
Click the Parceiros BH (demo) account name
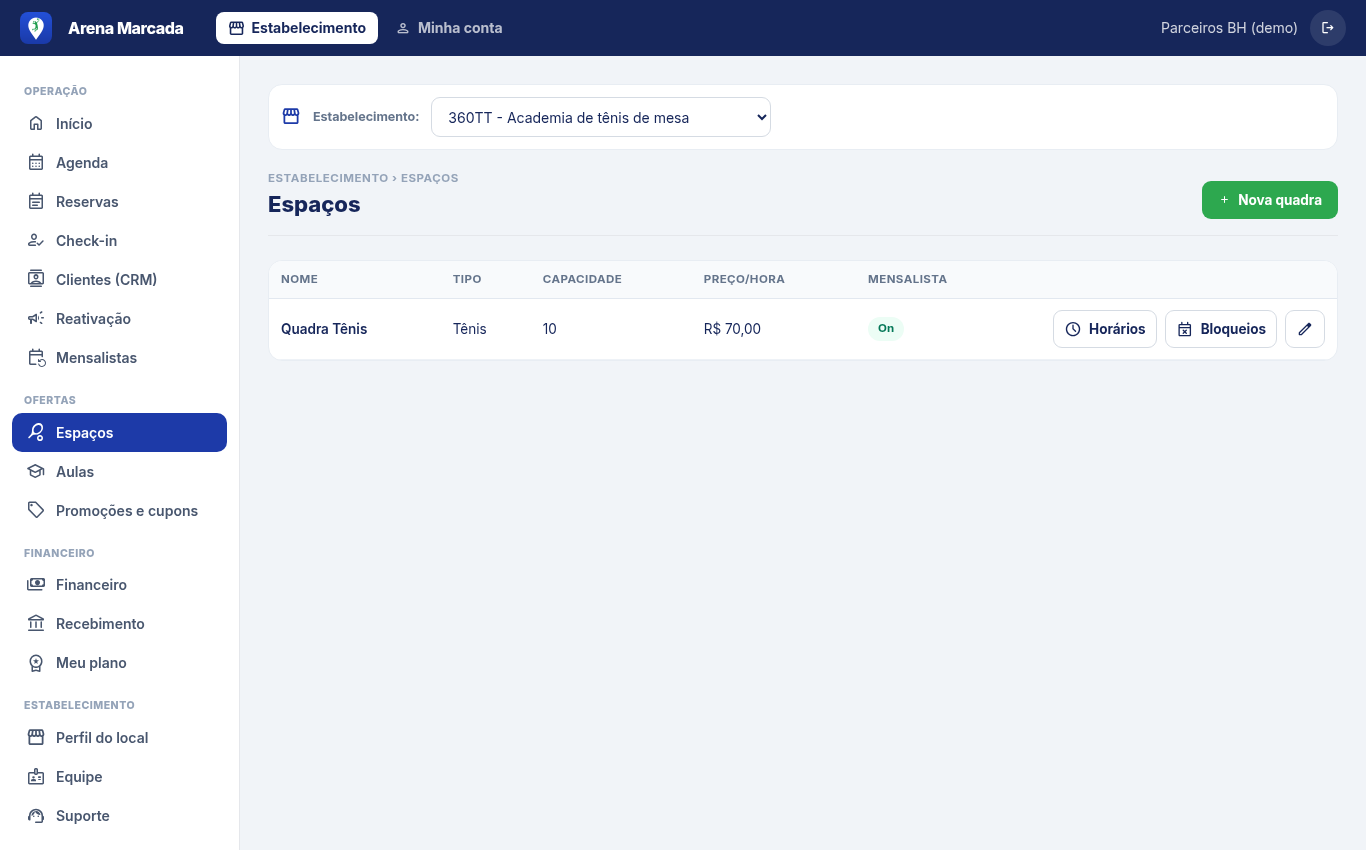[1229, 28]
